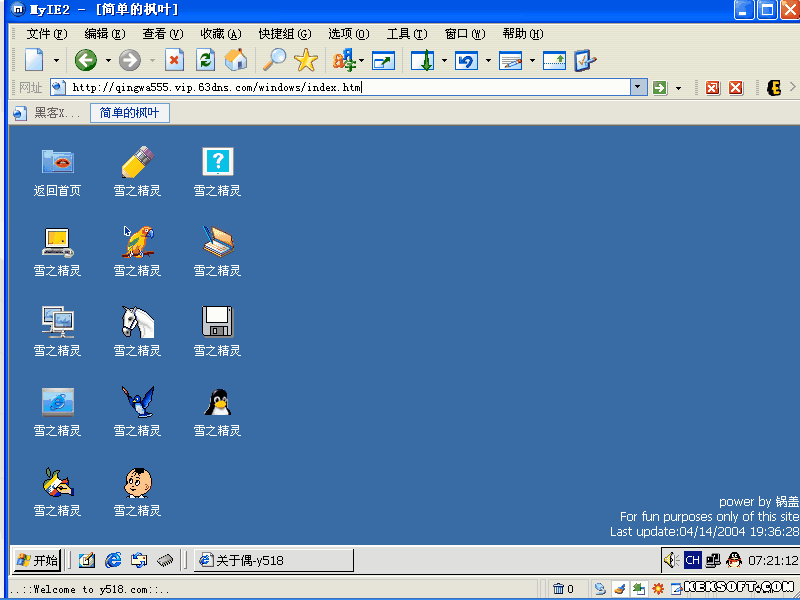This screenshot has height=600, width=800.
Task: Open the 编辑(E) menu
Action: click(x=105, y=34)
